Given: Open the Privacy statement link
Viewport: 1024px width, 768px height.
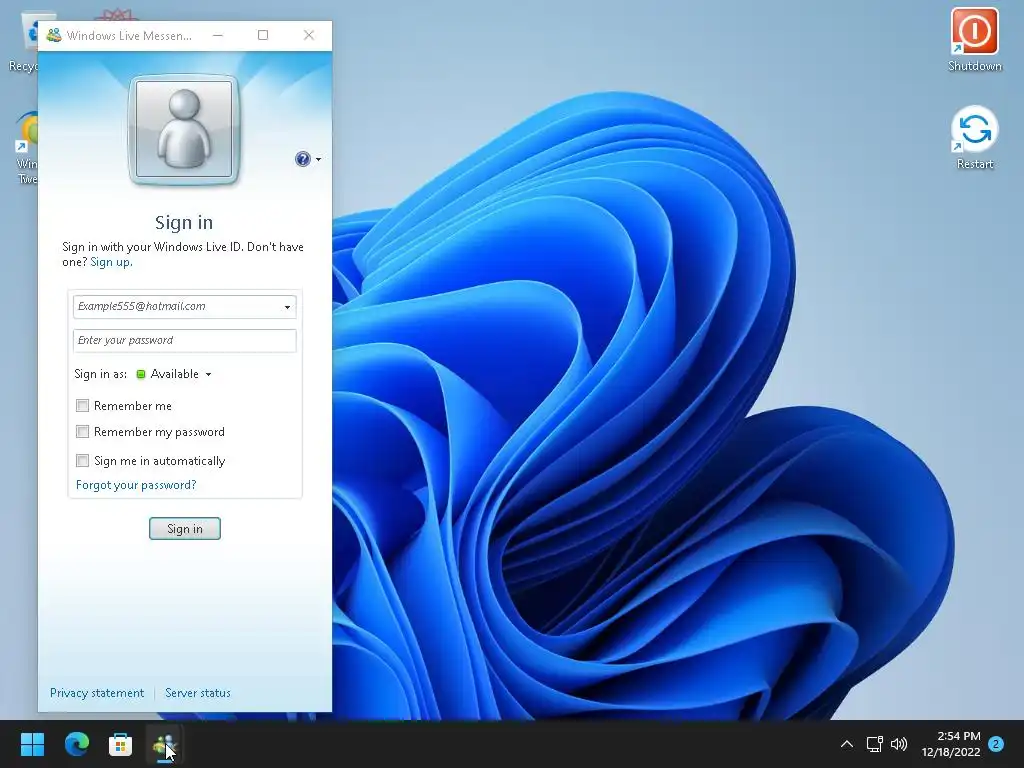Looking at the screenshot, I should 97,693.
